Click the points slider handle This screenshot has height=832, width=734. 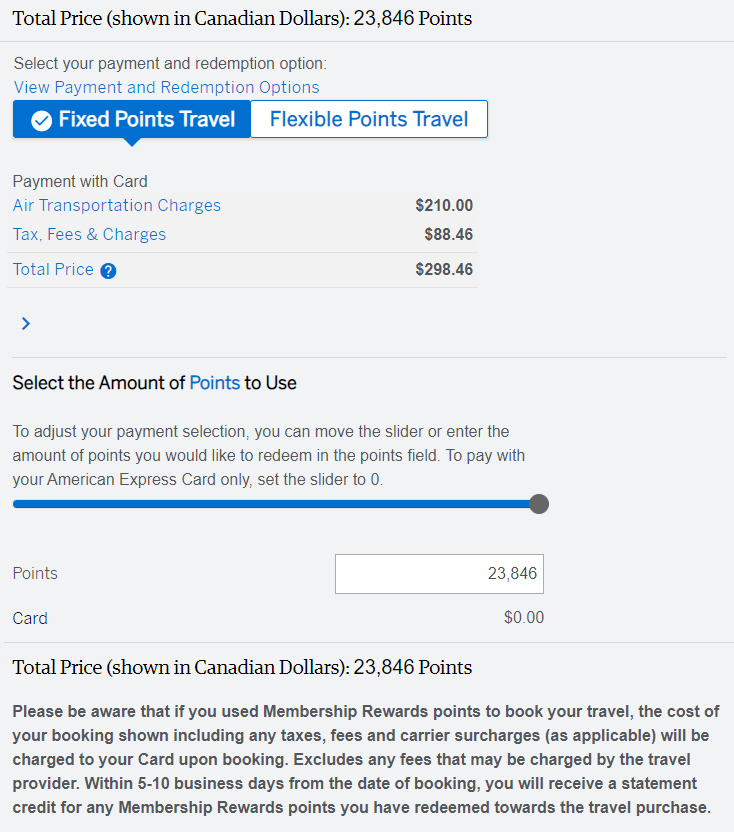point(538,503)
